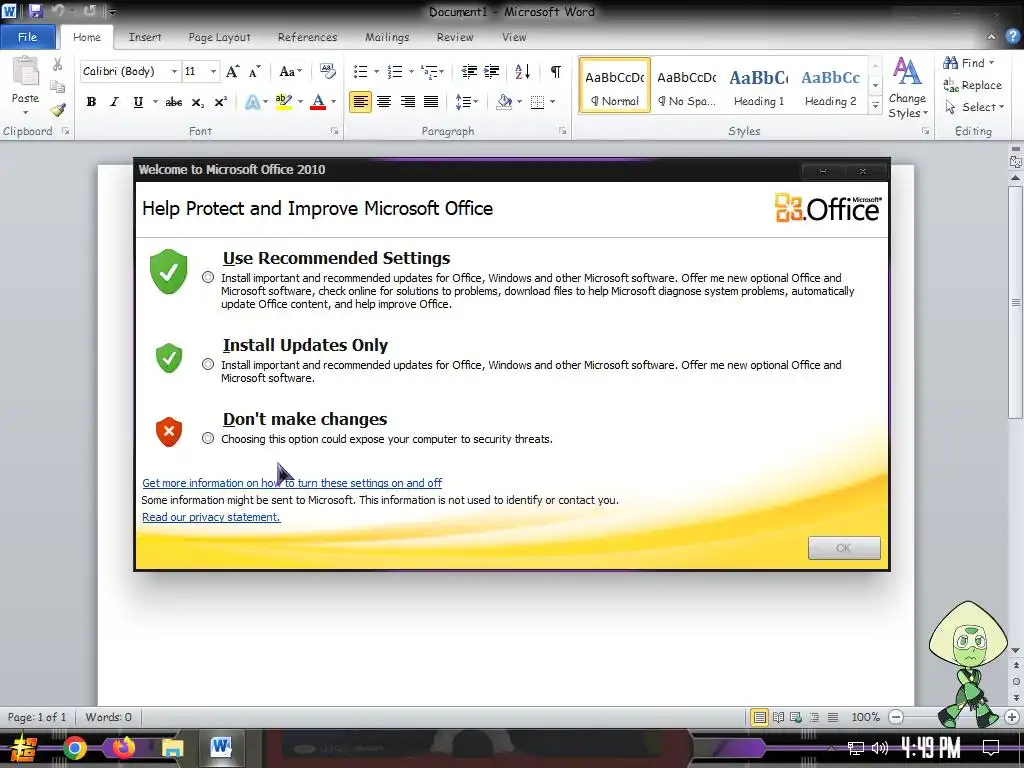Center the paragraph text

pos(384,102)
